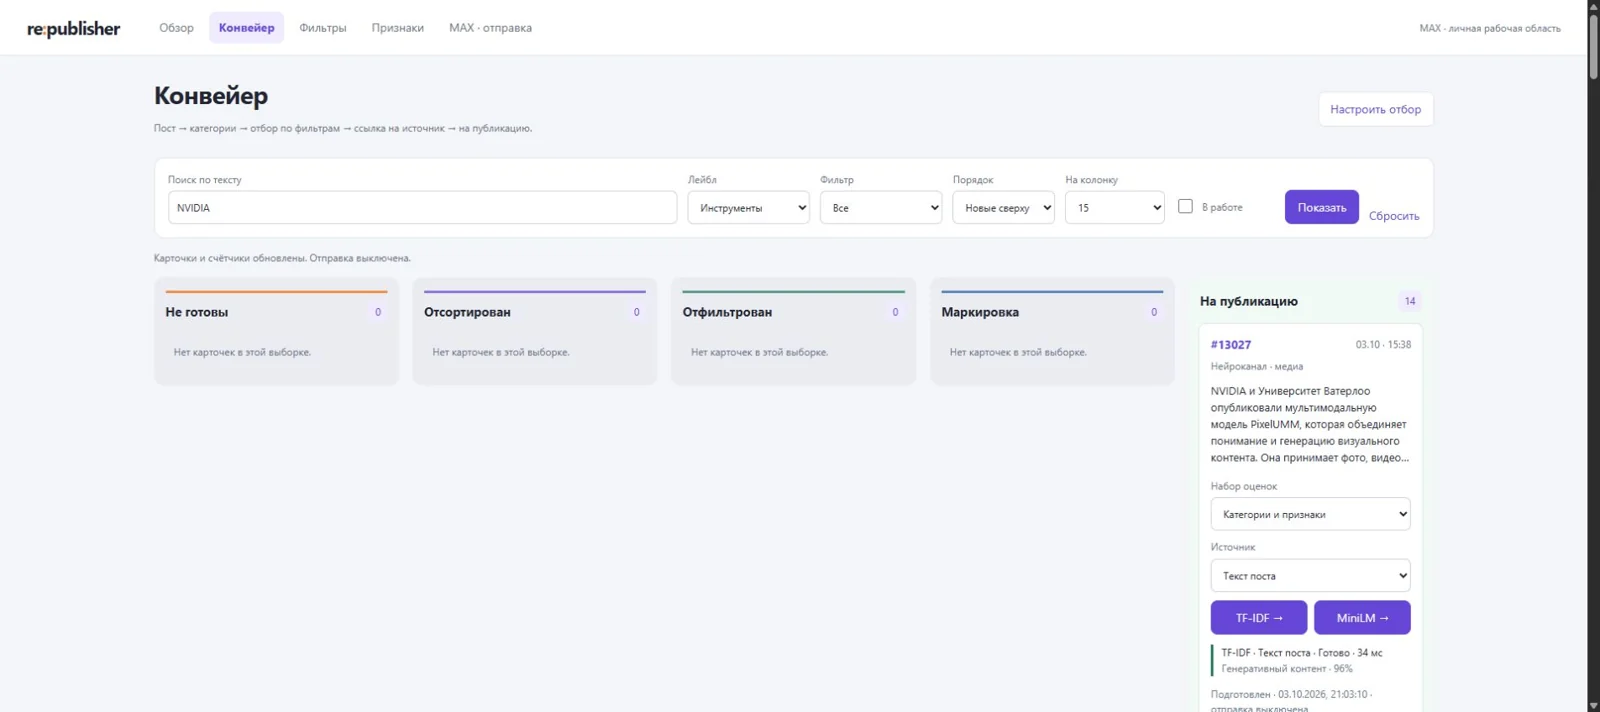Viewport: 1600px width, 712px height.
Task: Open the Лейбл dropdown set to Инструменты
Action: [x=748, y=208]
